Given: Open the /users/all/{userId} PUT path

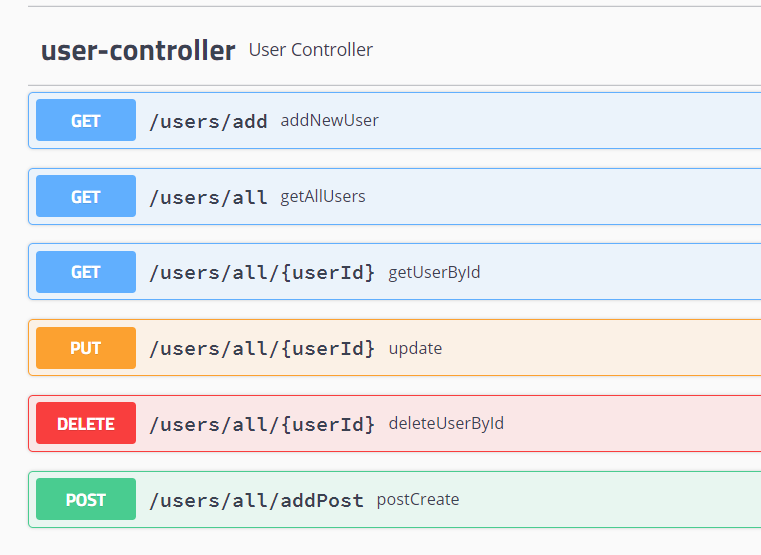Looking at the screenshot, I should (x=262, y=348).
